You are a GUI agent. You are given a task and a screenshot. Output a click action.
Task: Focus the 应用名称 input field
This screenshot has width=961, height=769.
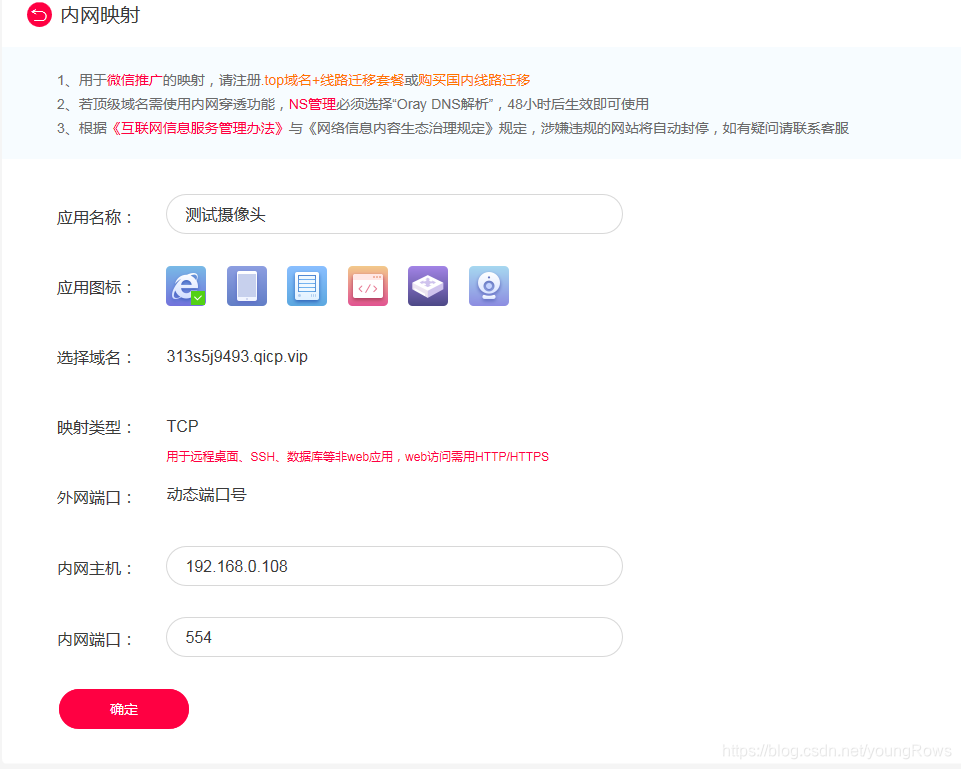(x=394, y=214)
